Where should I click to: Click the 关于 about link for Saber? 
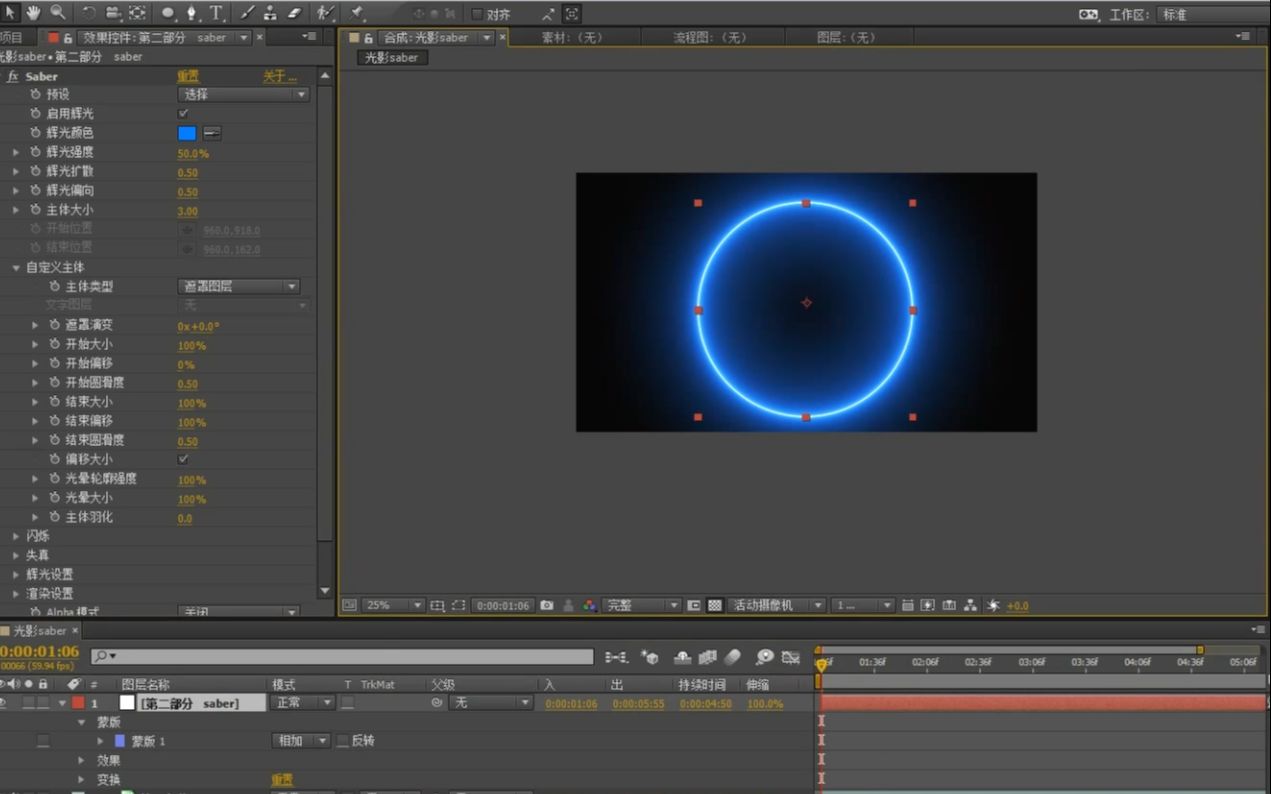(279, 76)
